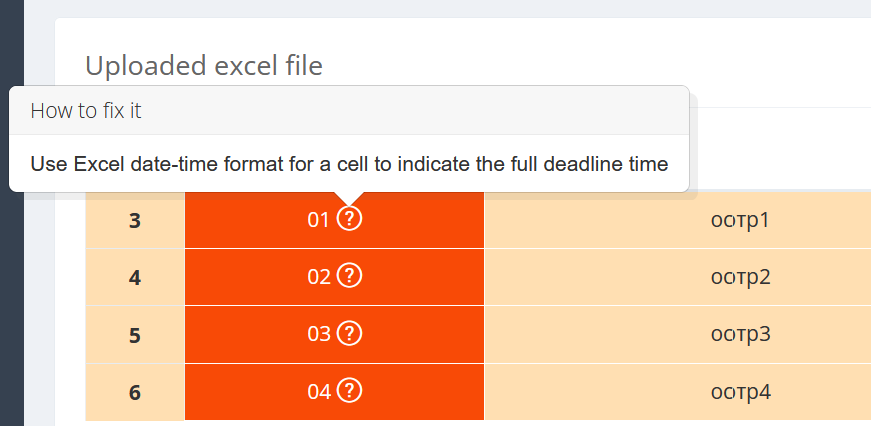
Task: Click the Uploaded excel file heading
Action: tap(204, 66)
